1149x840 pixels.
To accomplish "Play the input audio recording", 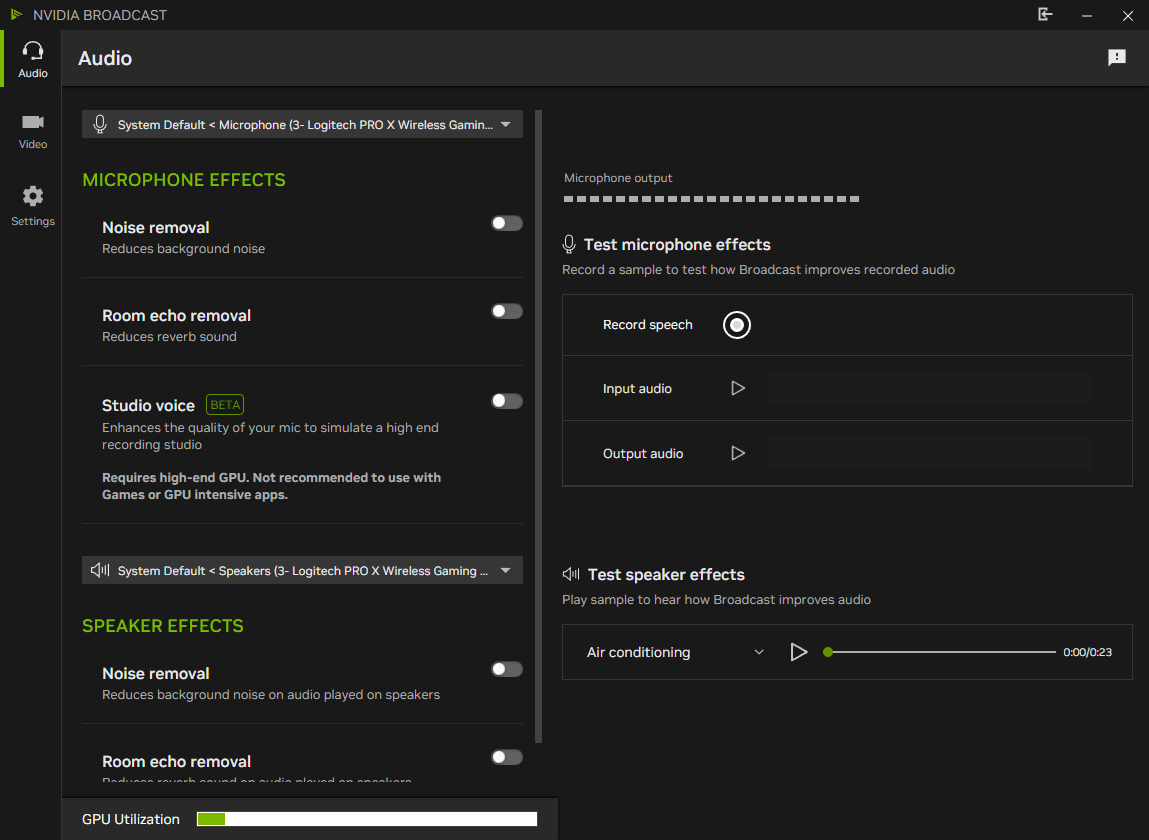I will 738,388.
